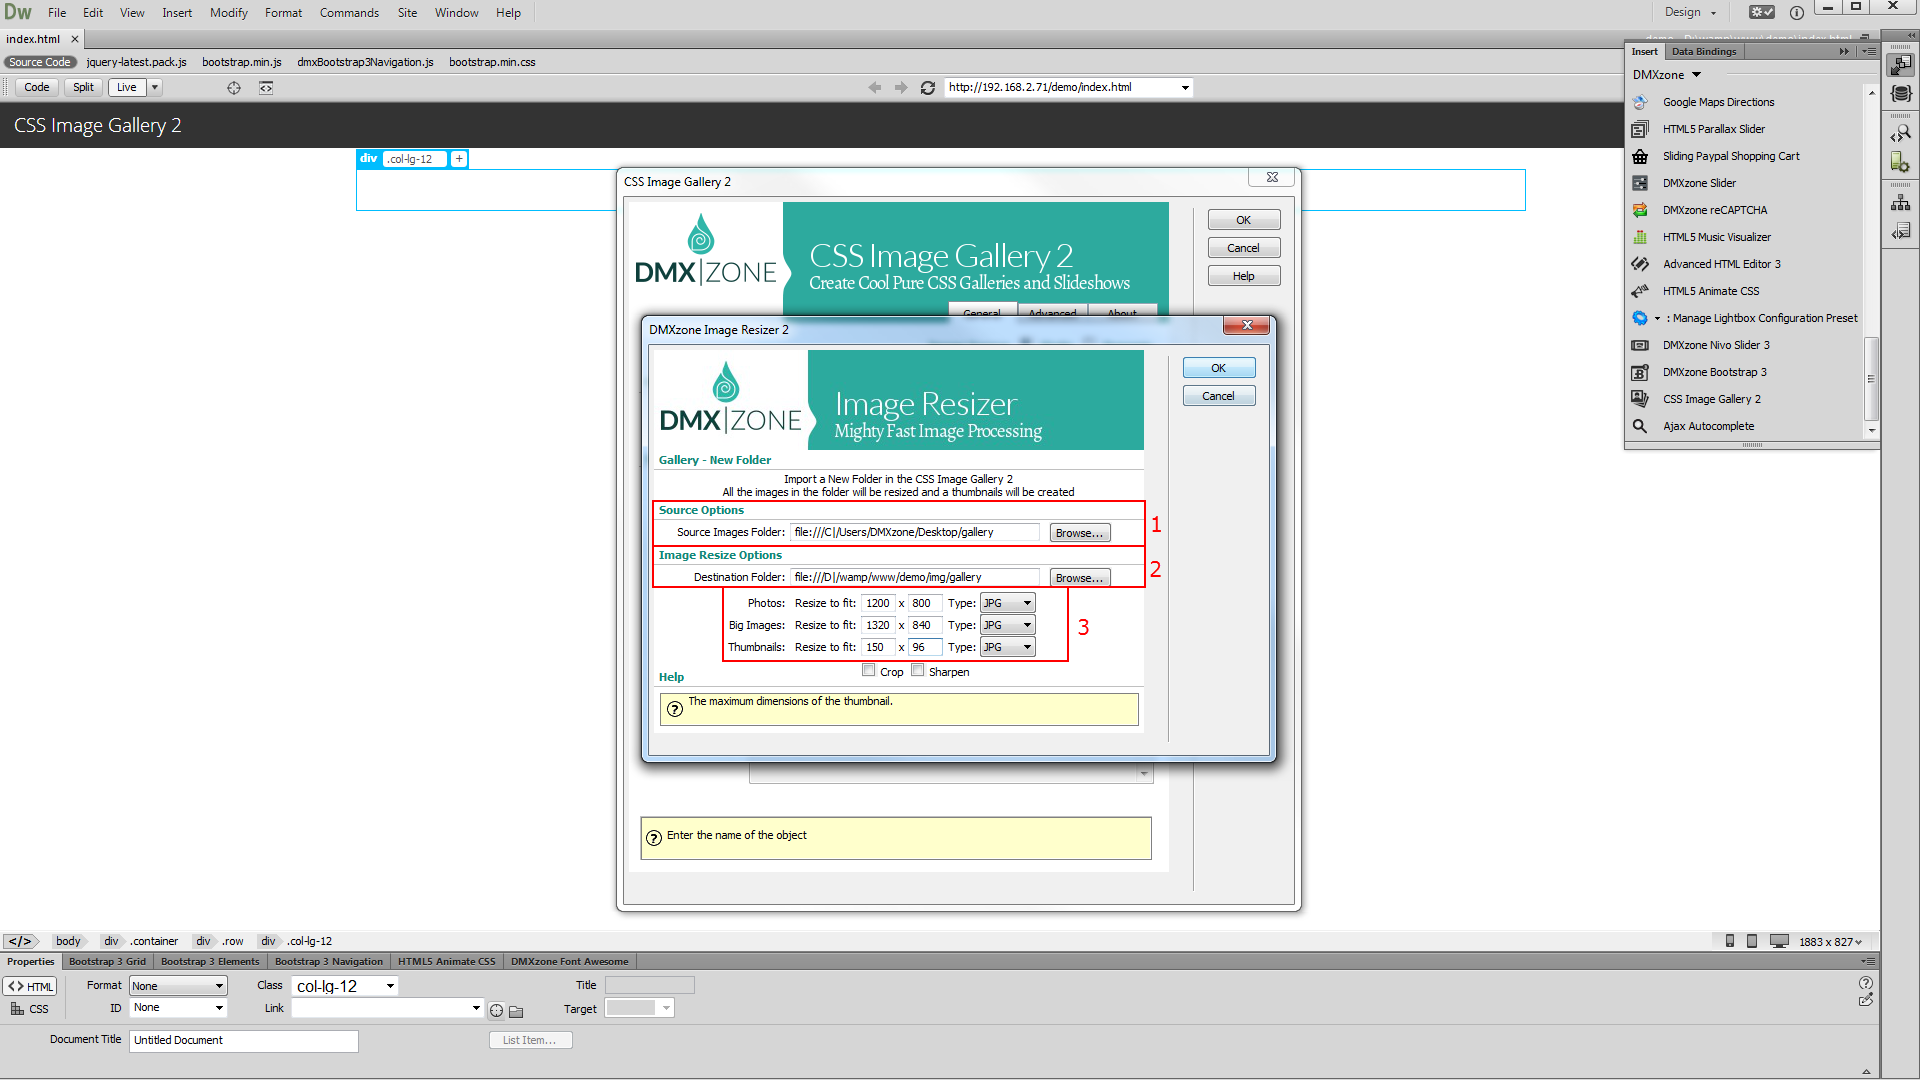
Task: Open the Site menu
Action: coord(407,13)
